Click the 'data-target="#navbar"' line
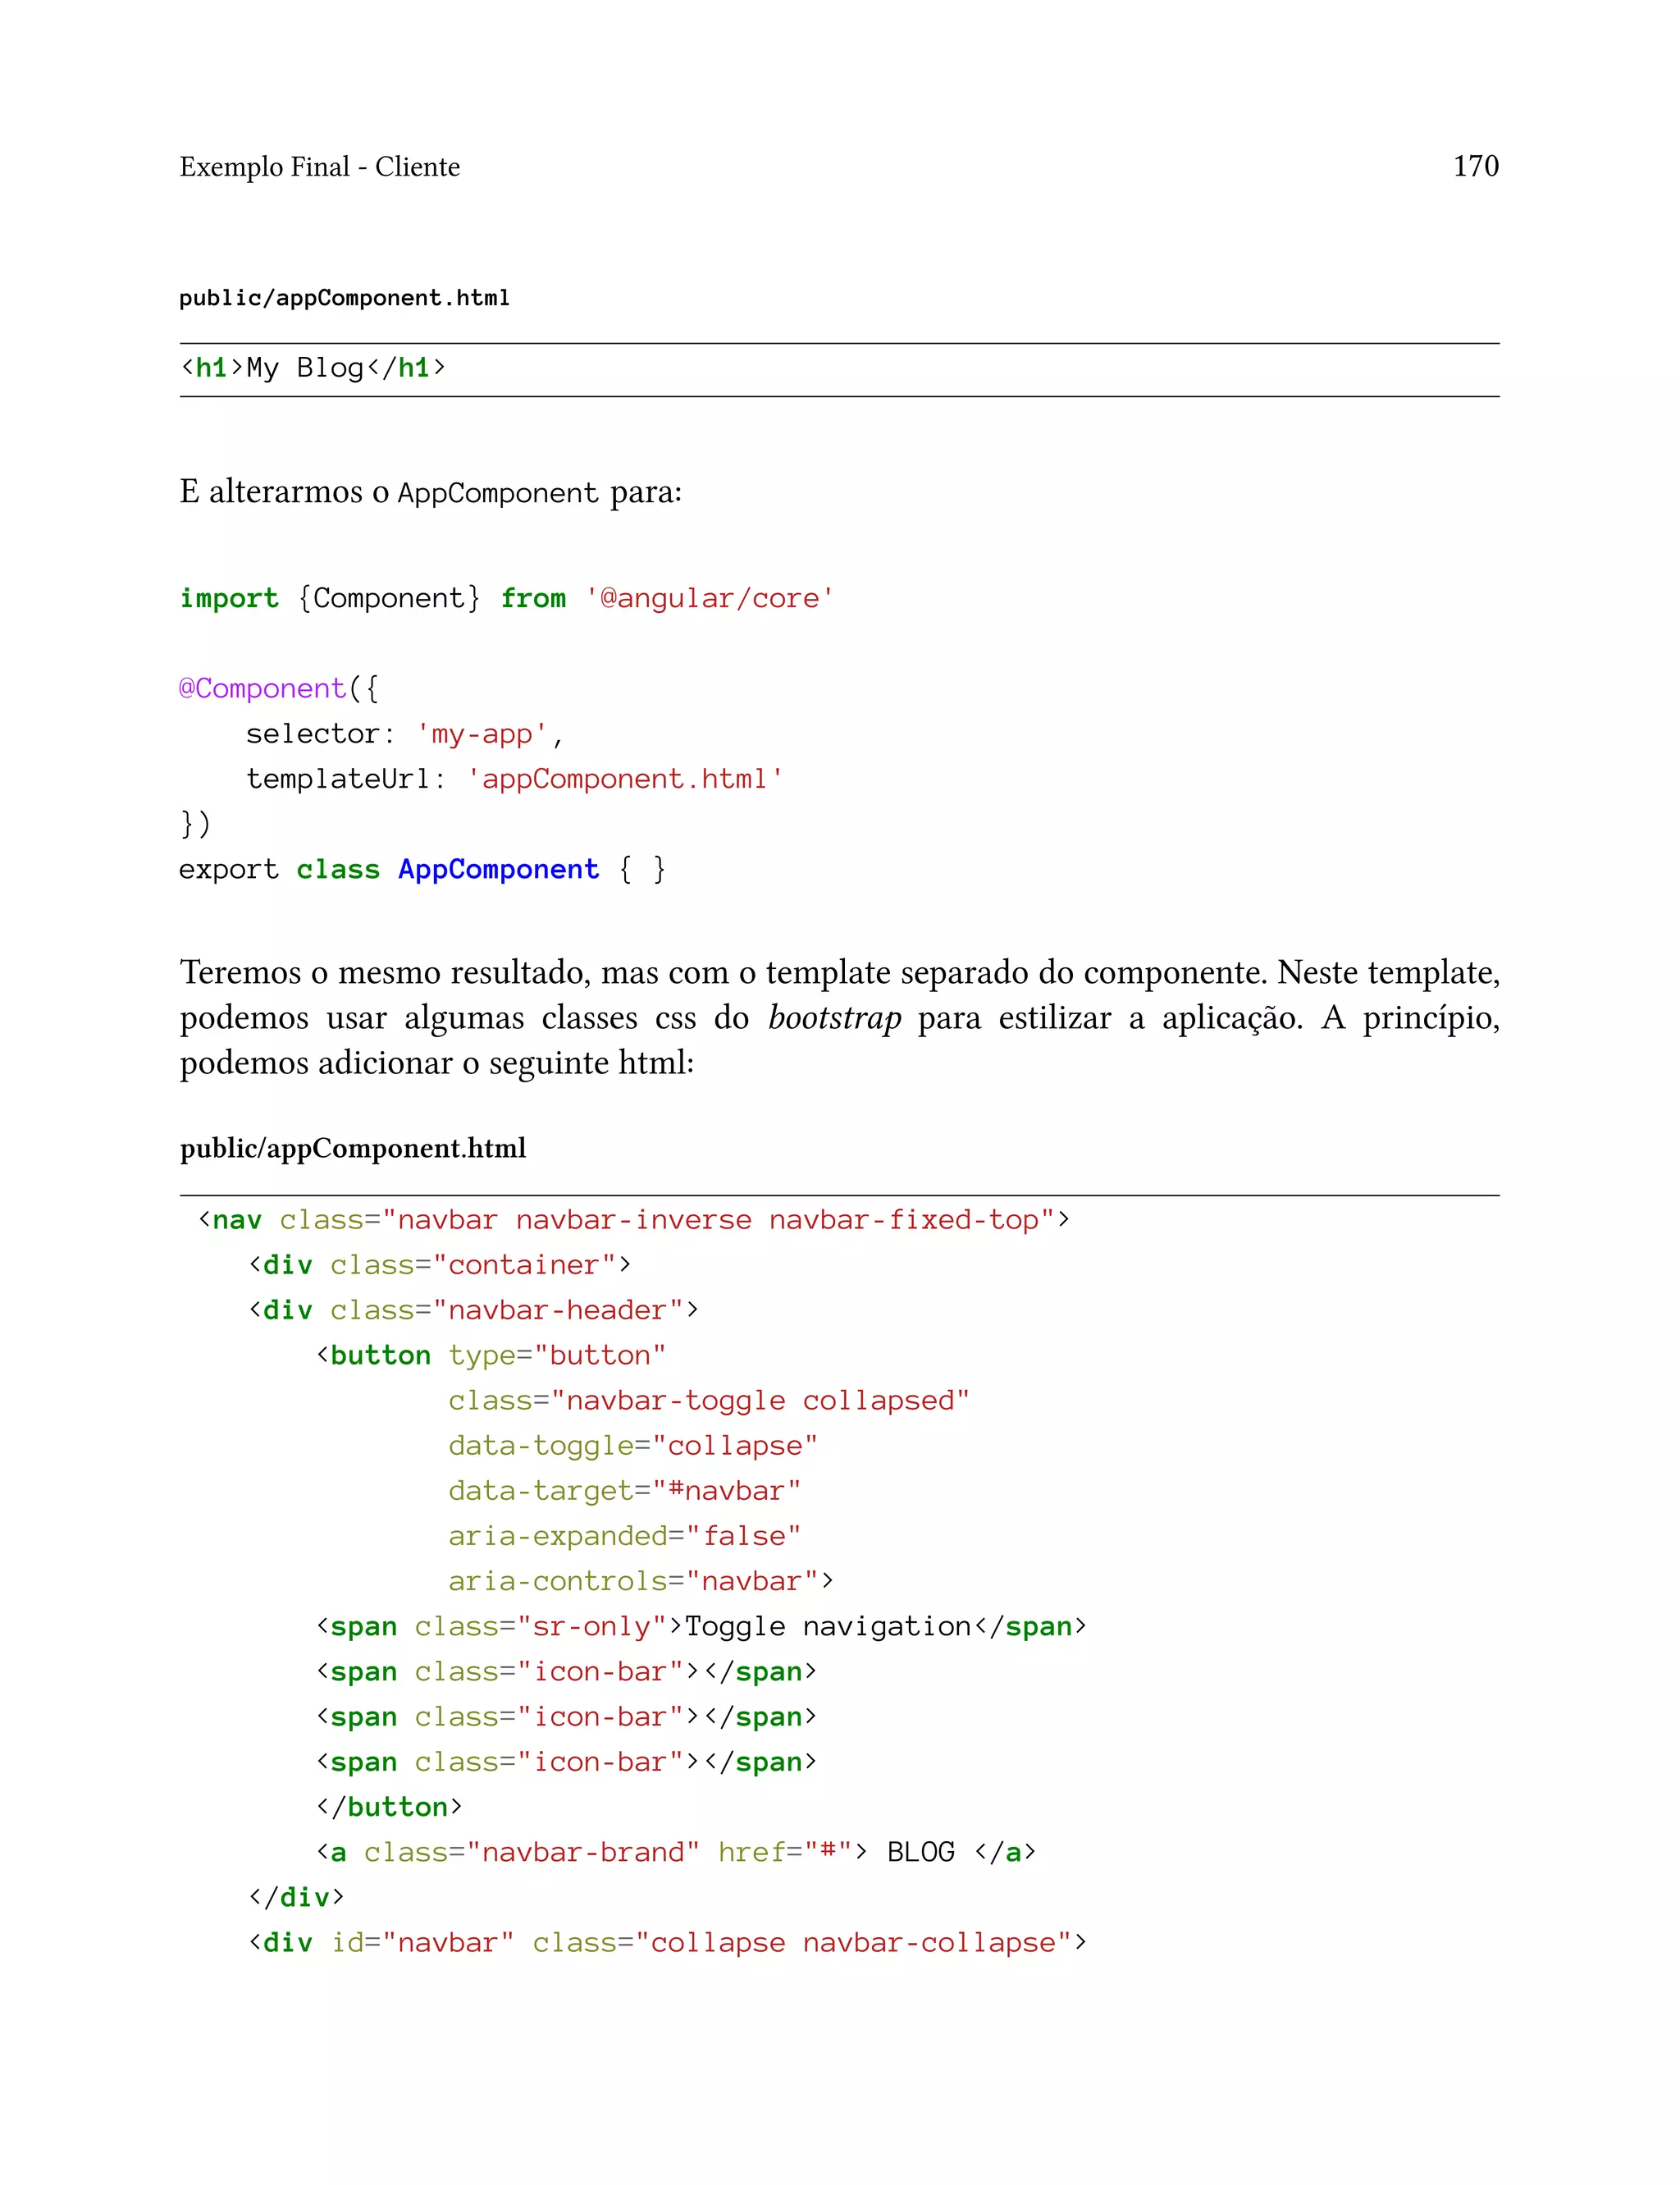Viewport: 1680px width, 2185px height. point(625,1491)
